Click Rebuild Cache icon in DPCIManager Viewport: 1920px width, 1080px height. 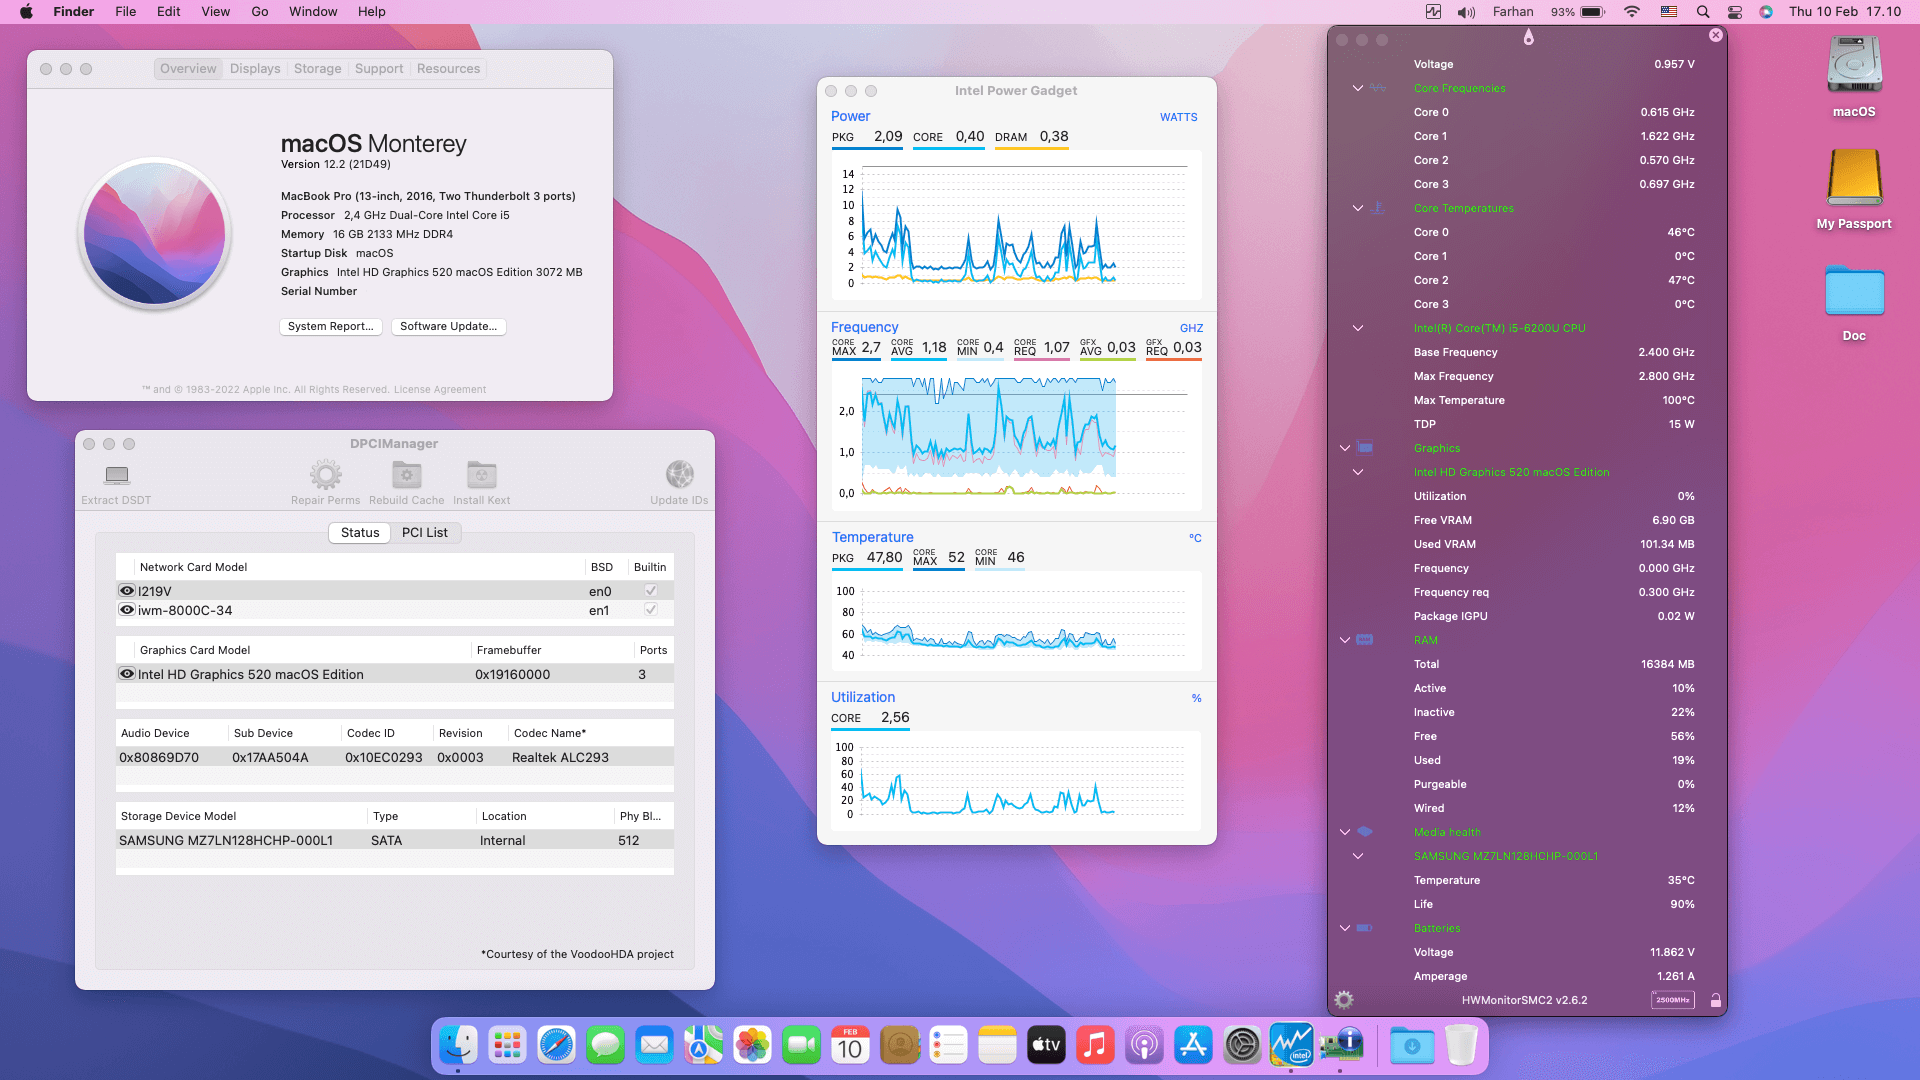406,475
